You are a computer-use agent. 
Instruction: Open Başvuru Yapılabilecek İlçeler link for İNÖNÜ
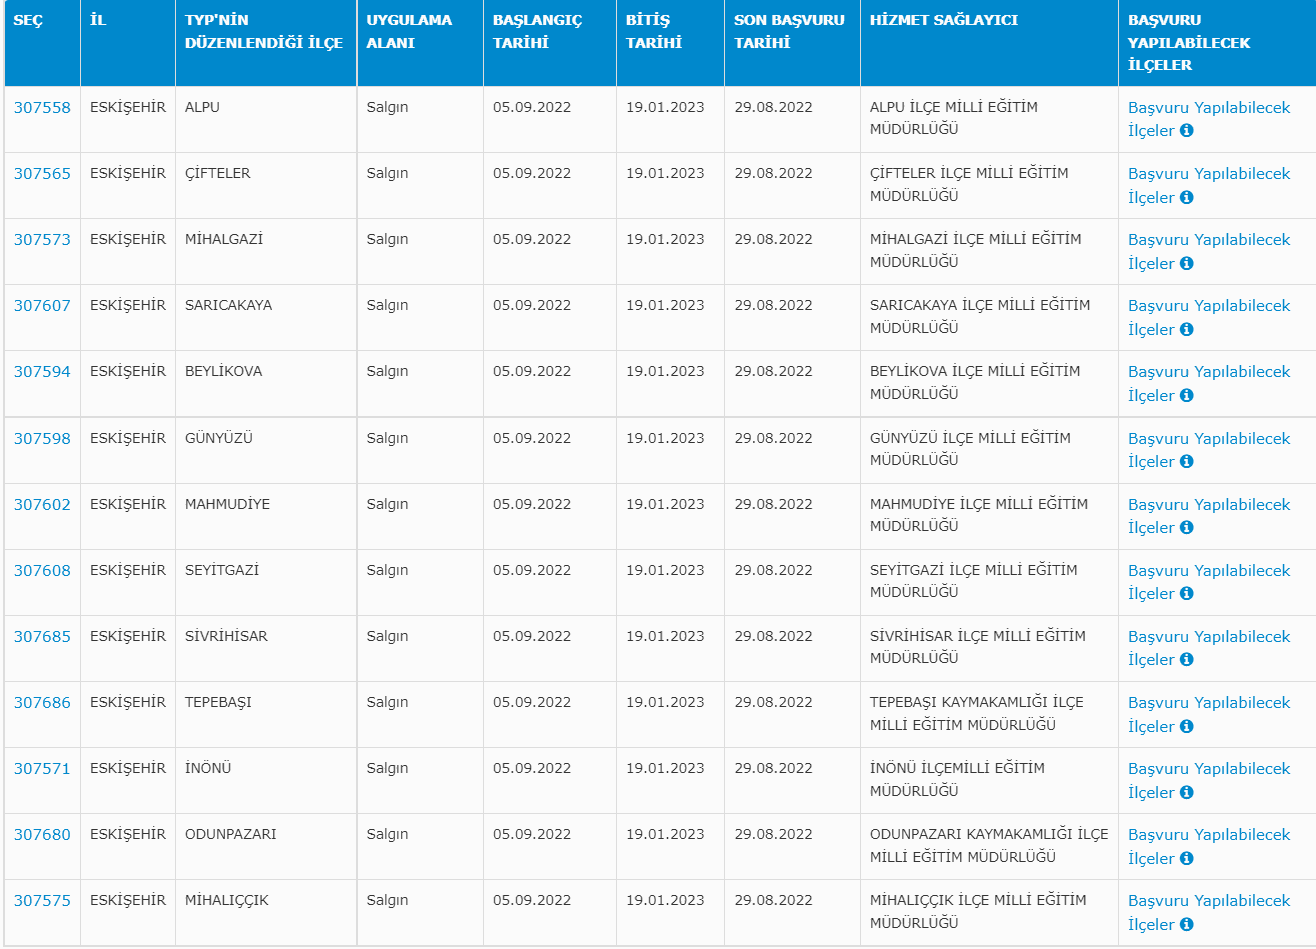pyautogui.click(x=1209, y=769)
